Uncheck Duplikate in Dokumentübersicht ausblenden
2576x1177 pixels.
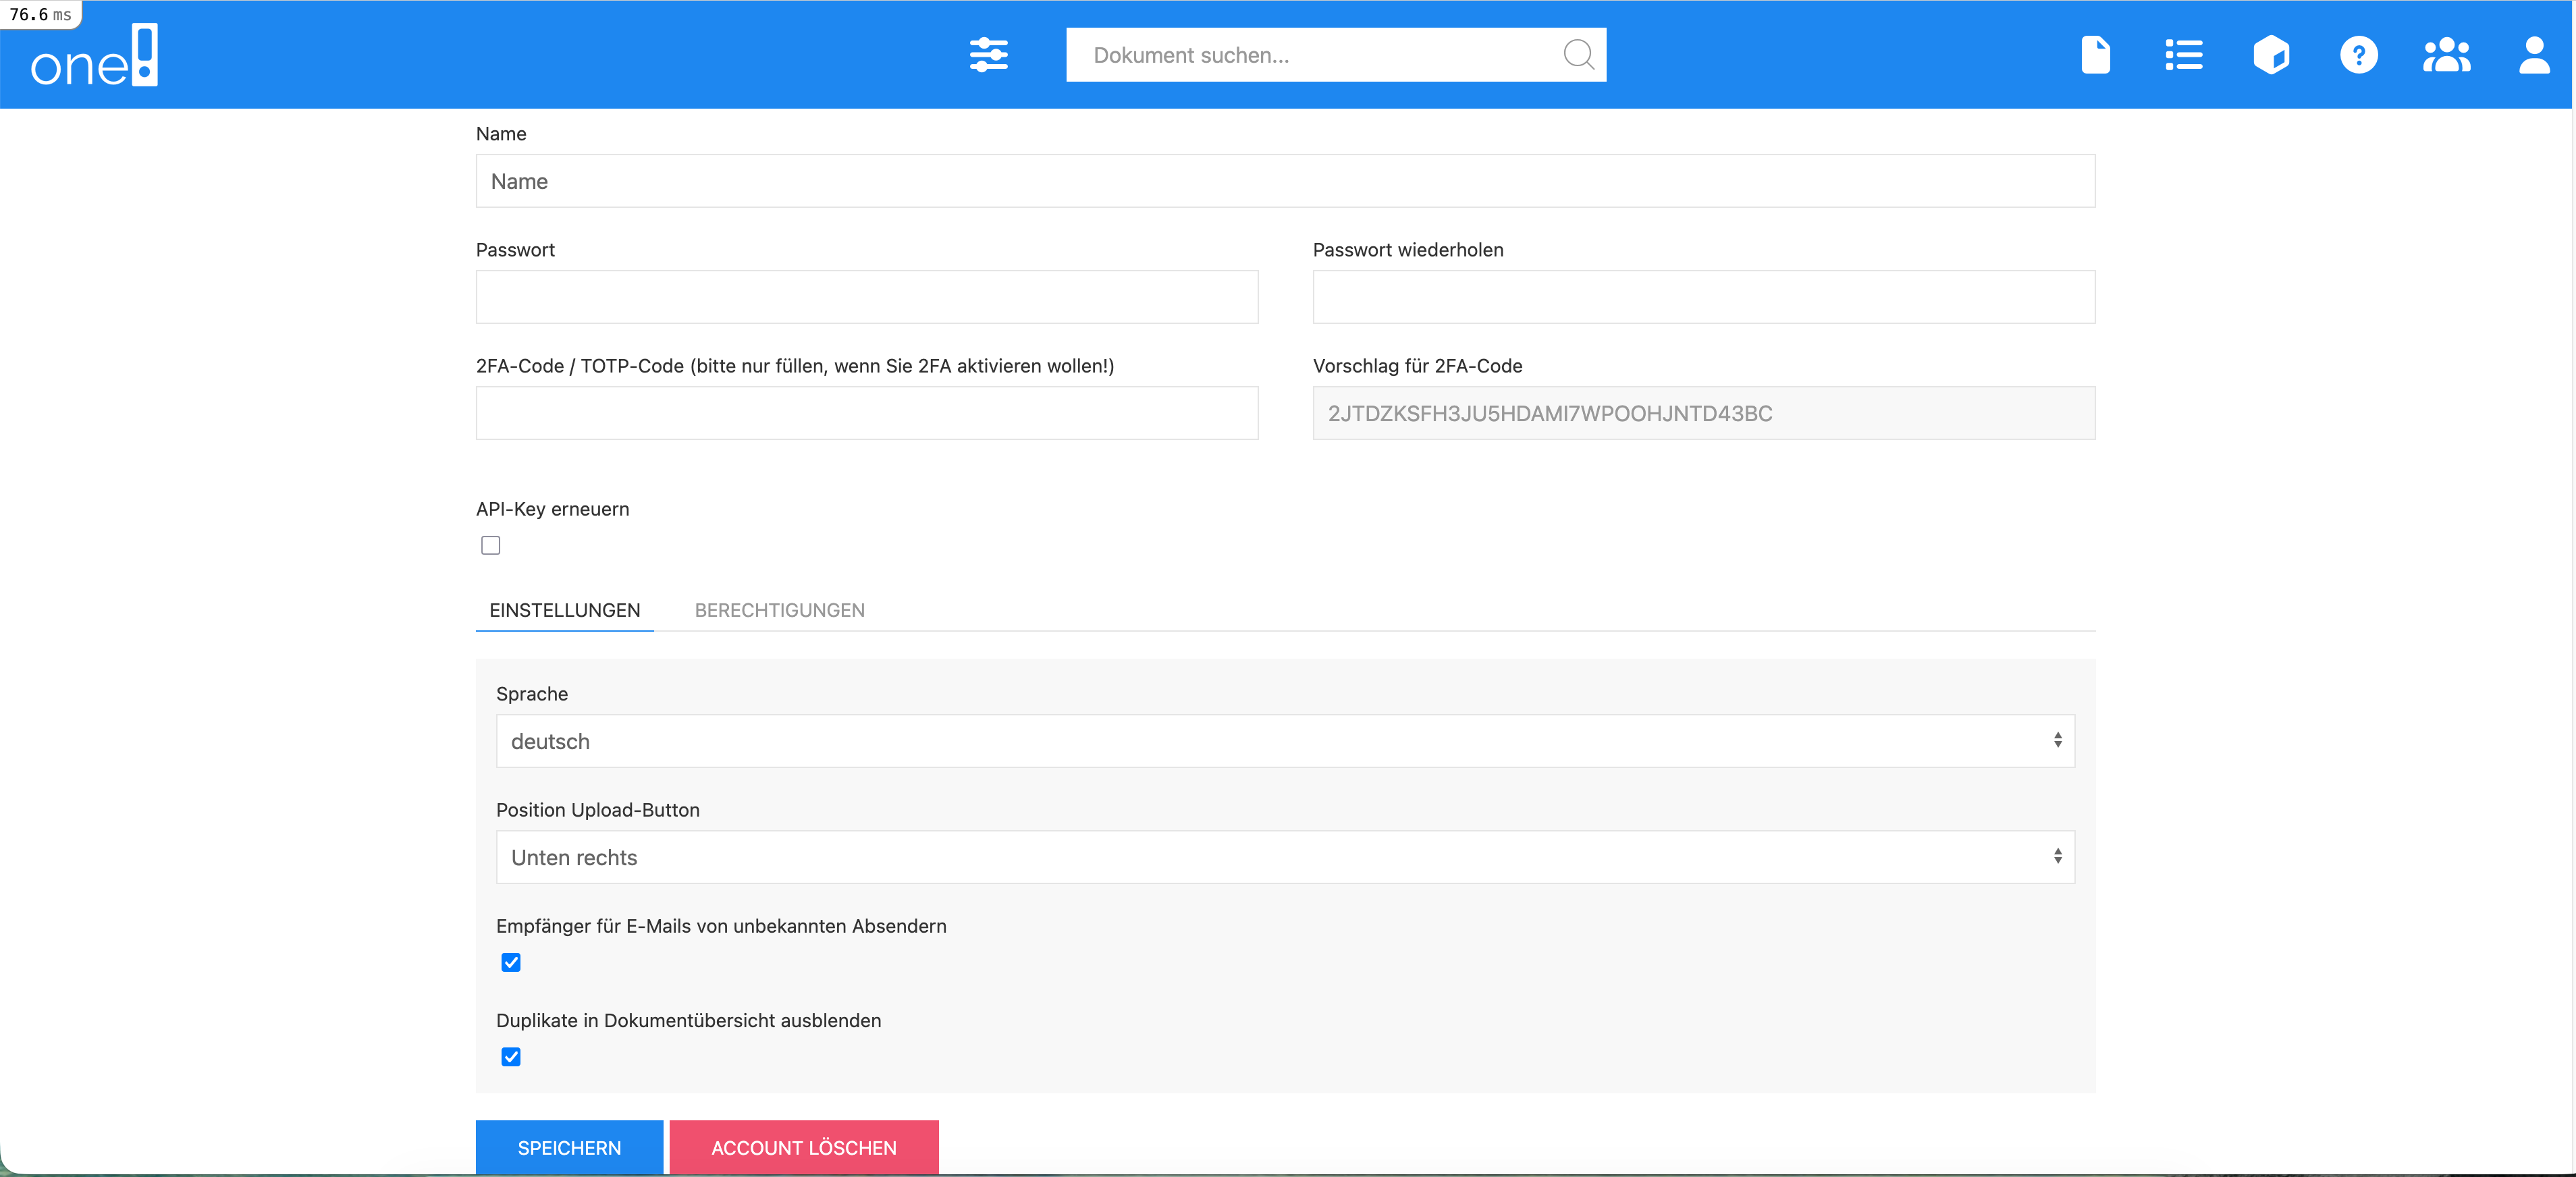click(x=511, y=1057)
